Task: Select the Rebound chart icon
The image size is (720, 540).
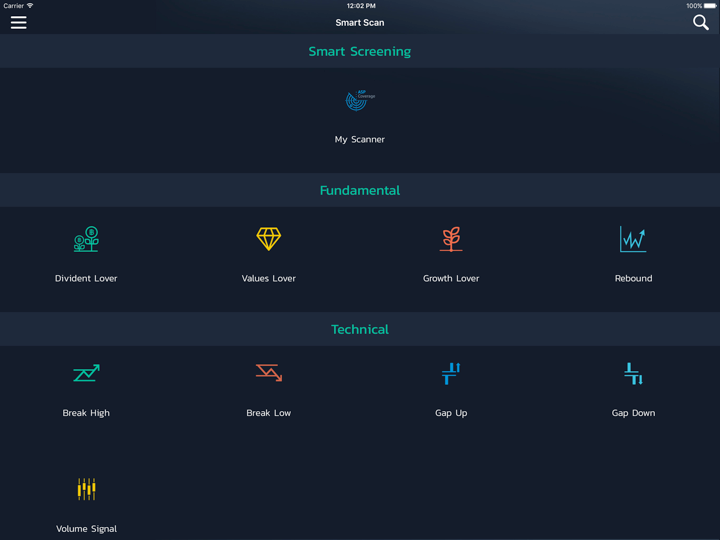Action: click(x=633, y=239)
